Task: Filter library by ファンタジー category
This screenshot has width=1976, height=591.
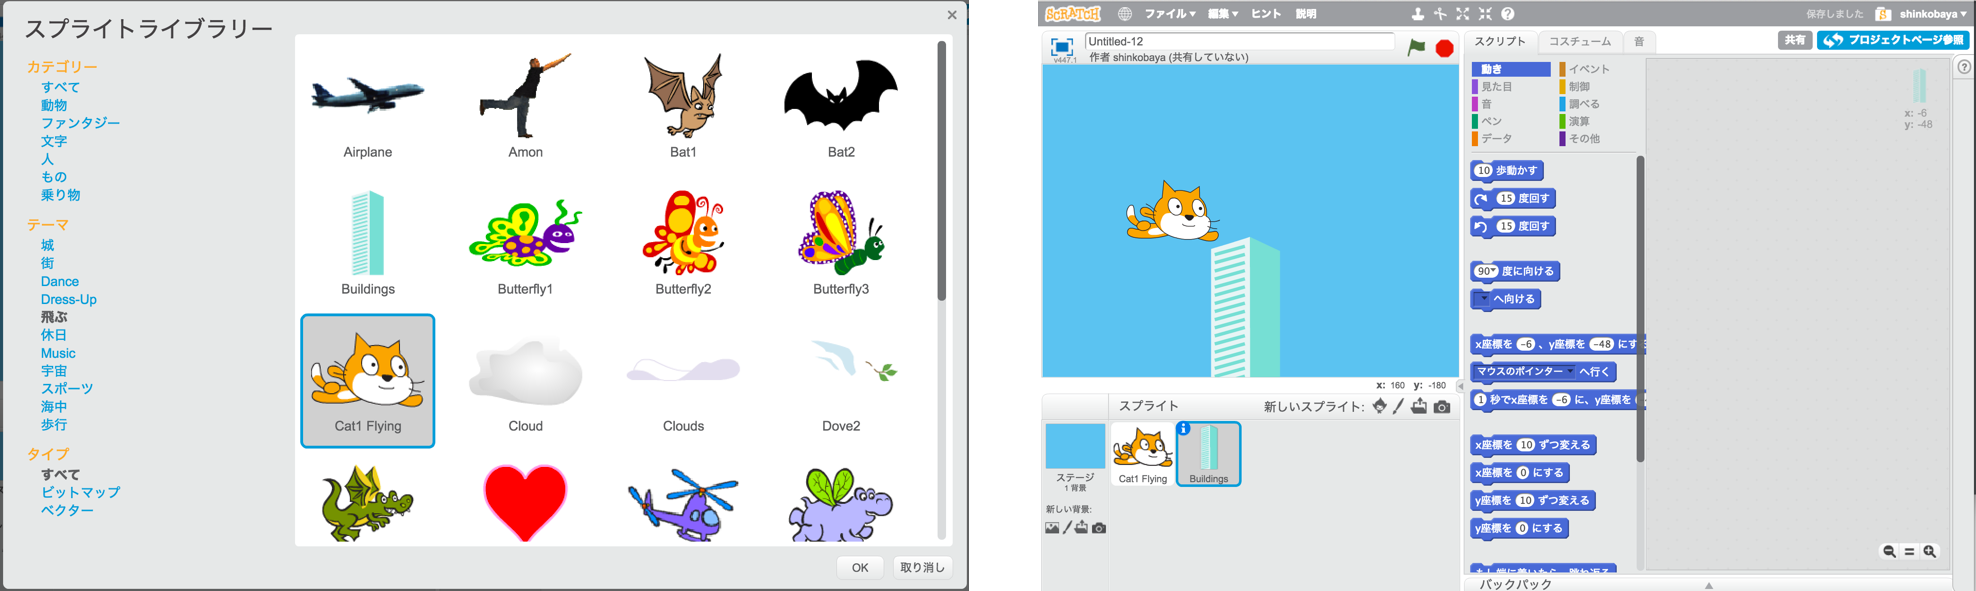Action: pos(80,123)
